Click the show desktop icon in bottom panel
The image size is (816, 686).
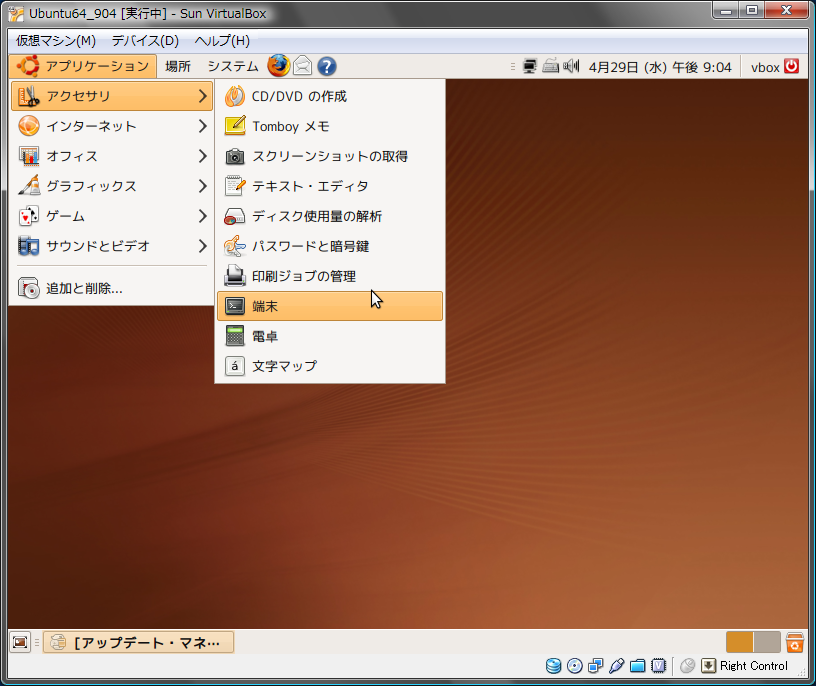point(20,642)
